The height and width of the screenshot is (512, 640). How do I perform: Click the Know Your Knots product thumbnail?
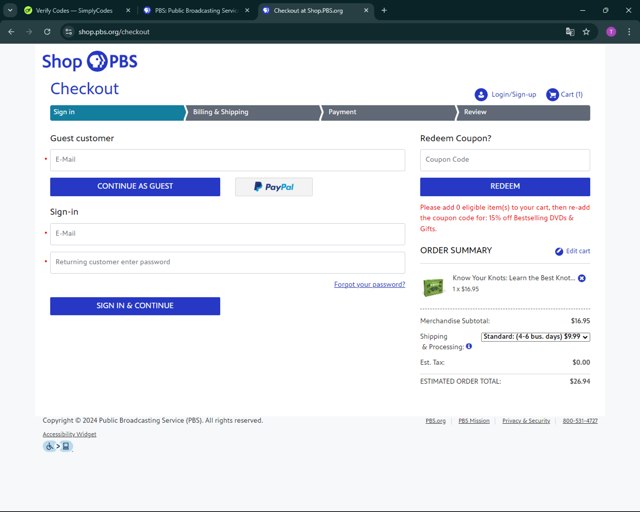433,287
